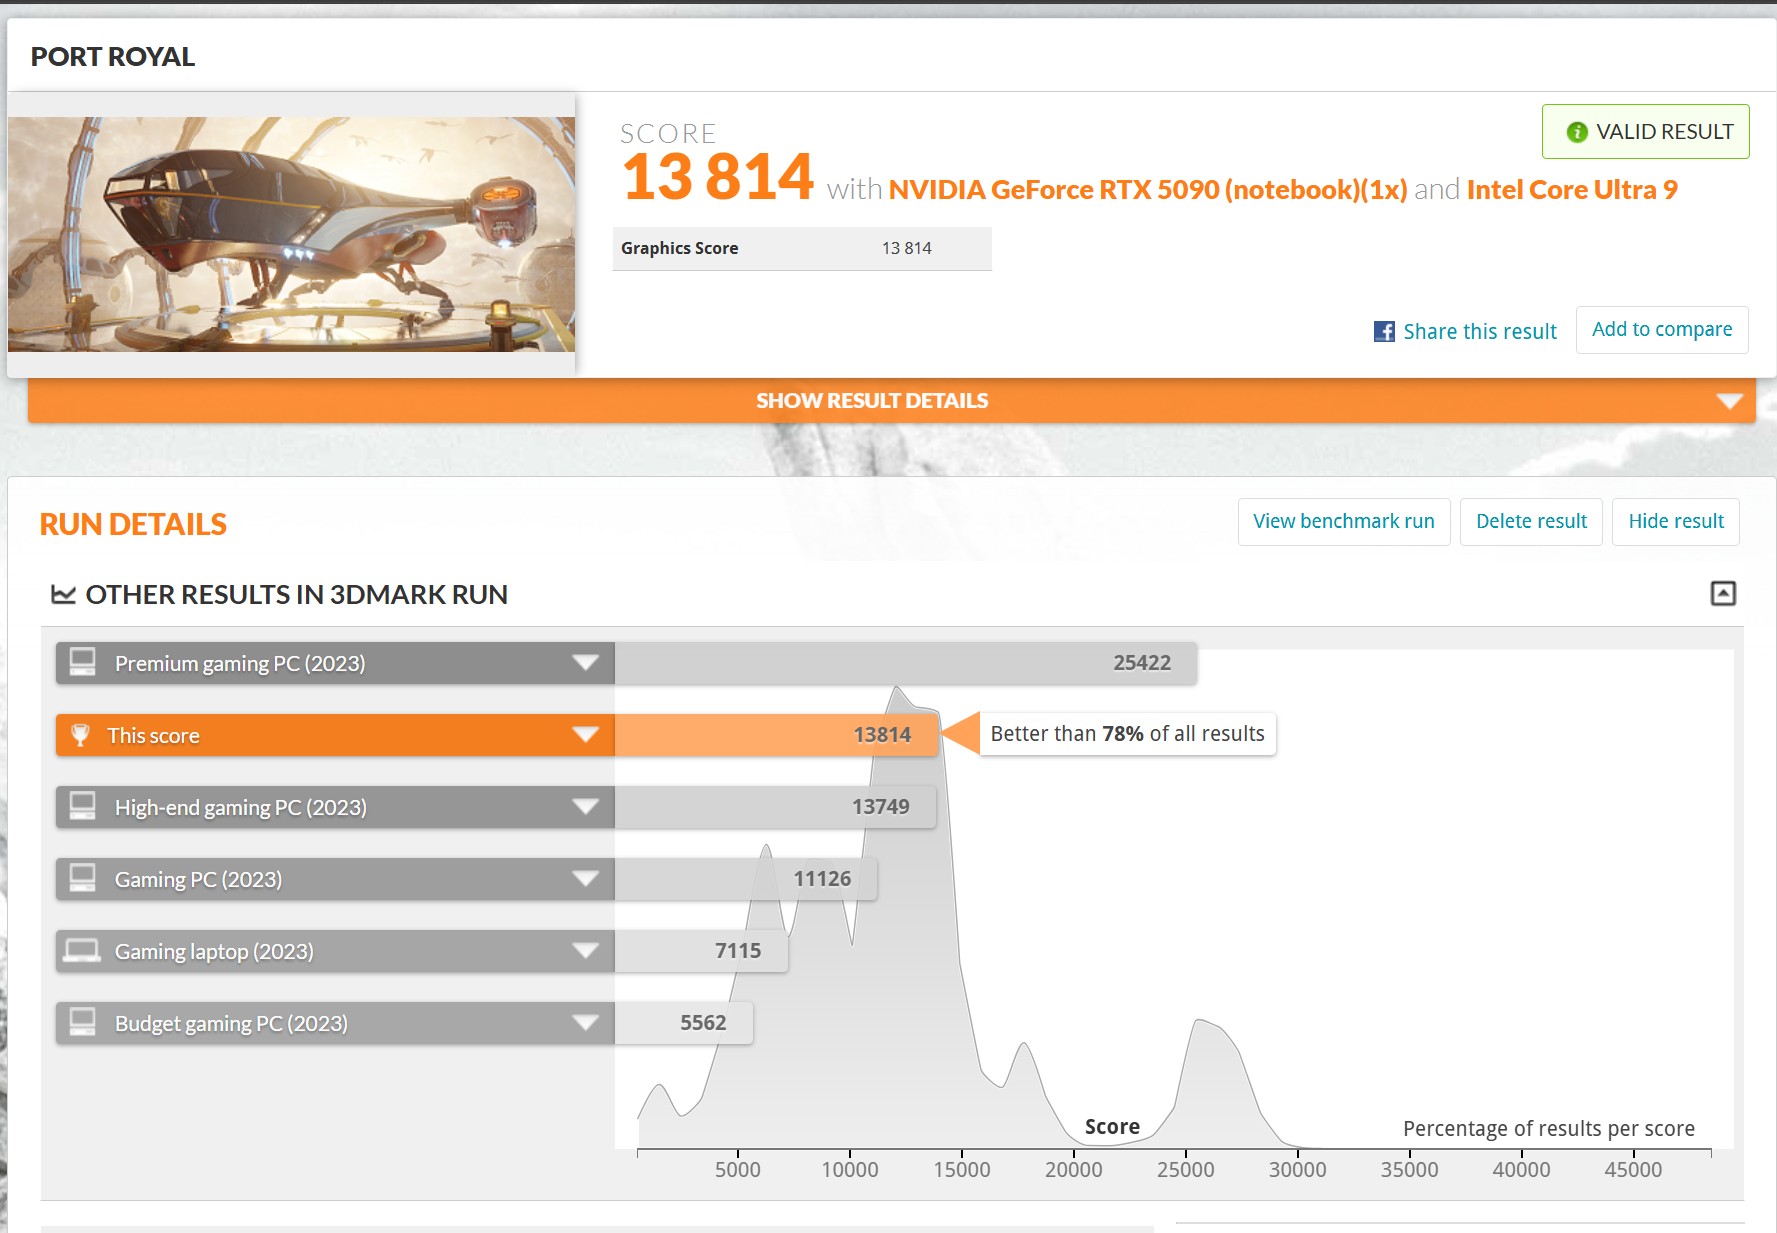Open the Intel Core Ultra 9 link
This screenshot has width=1777, height=1233.
(1572, 190)
